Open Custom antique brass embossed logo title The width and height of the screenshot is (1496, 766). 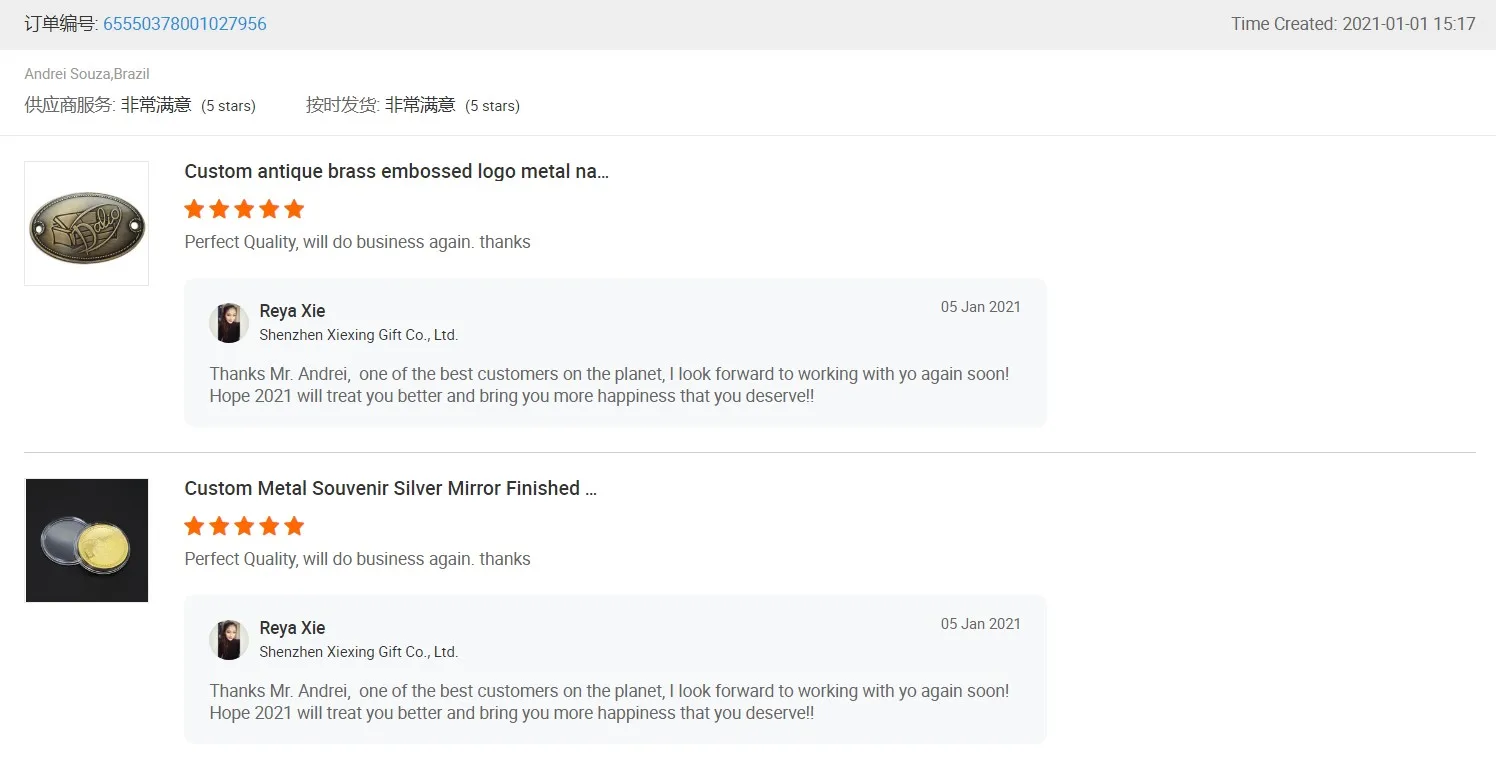click(x=396, y=171)
